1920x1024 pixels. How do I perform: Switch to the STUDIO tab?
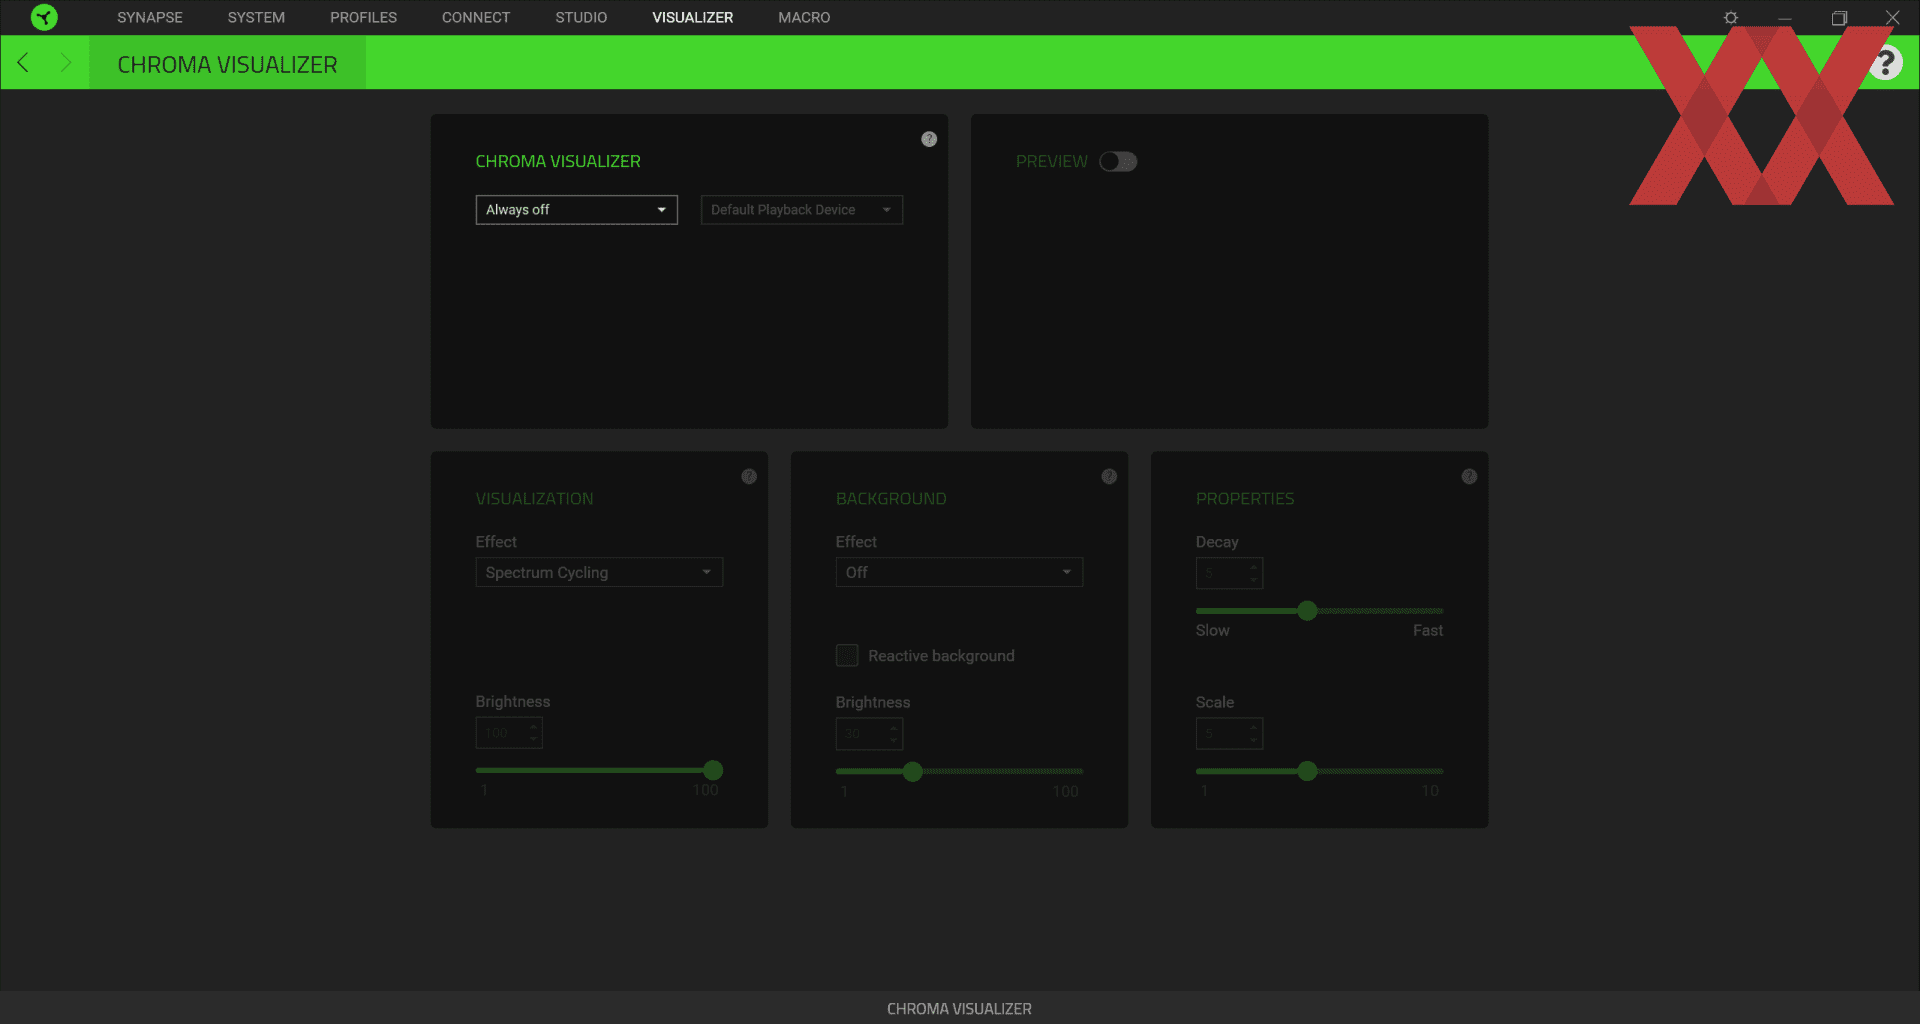tap(581, 18)
